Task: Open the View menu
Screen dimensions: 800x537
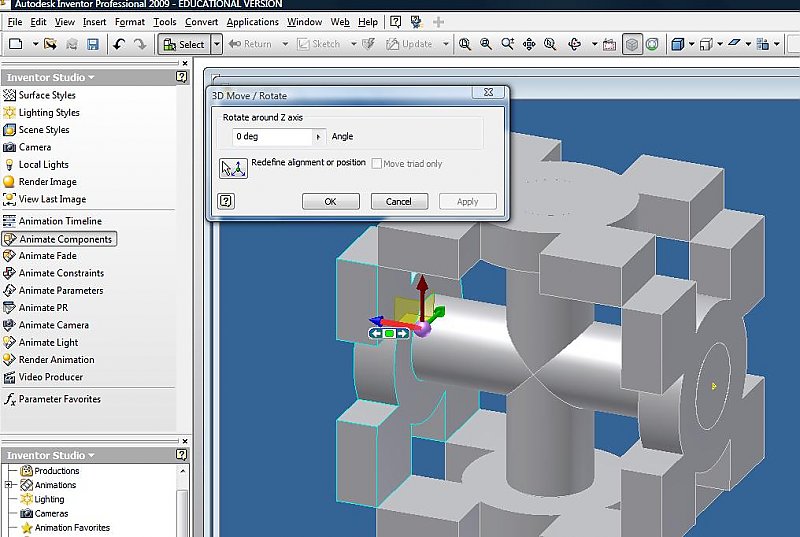Action: pos(65,22)
